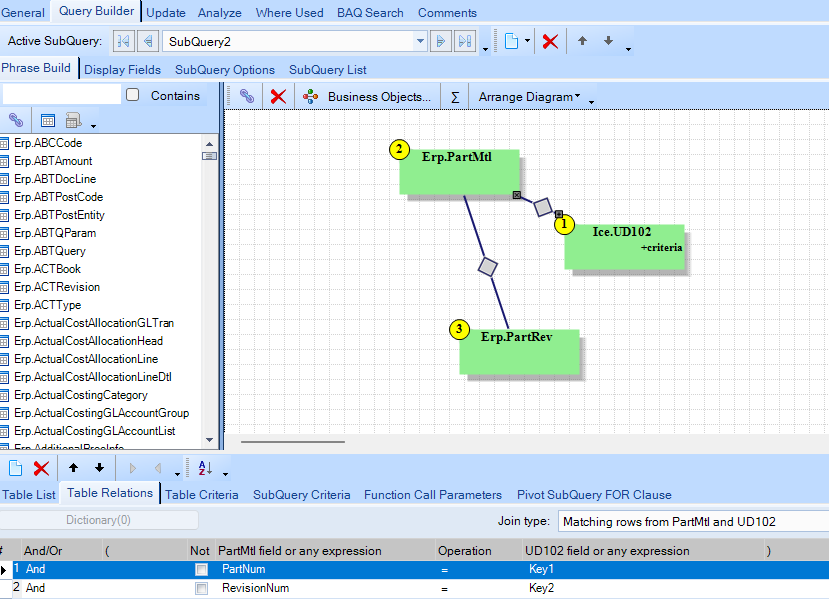Click the A-Z sort icon
The width and height of the screenshot is (829, 607).
pos(205,468)
